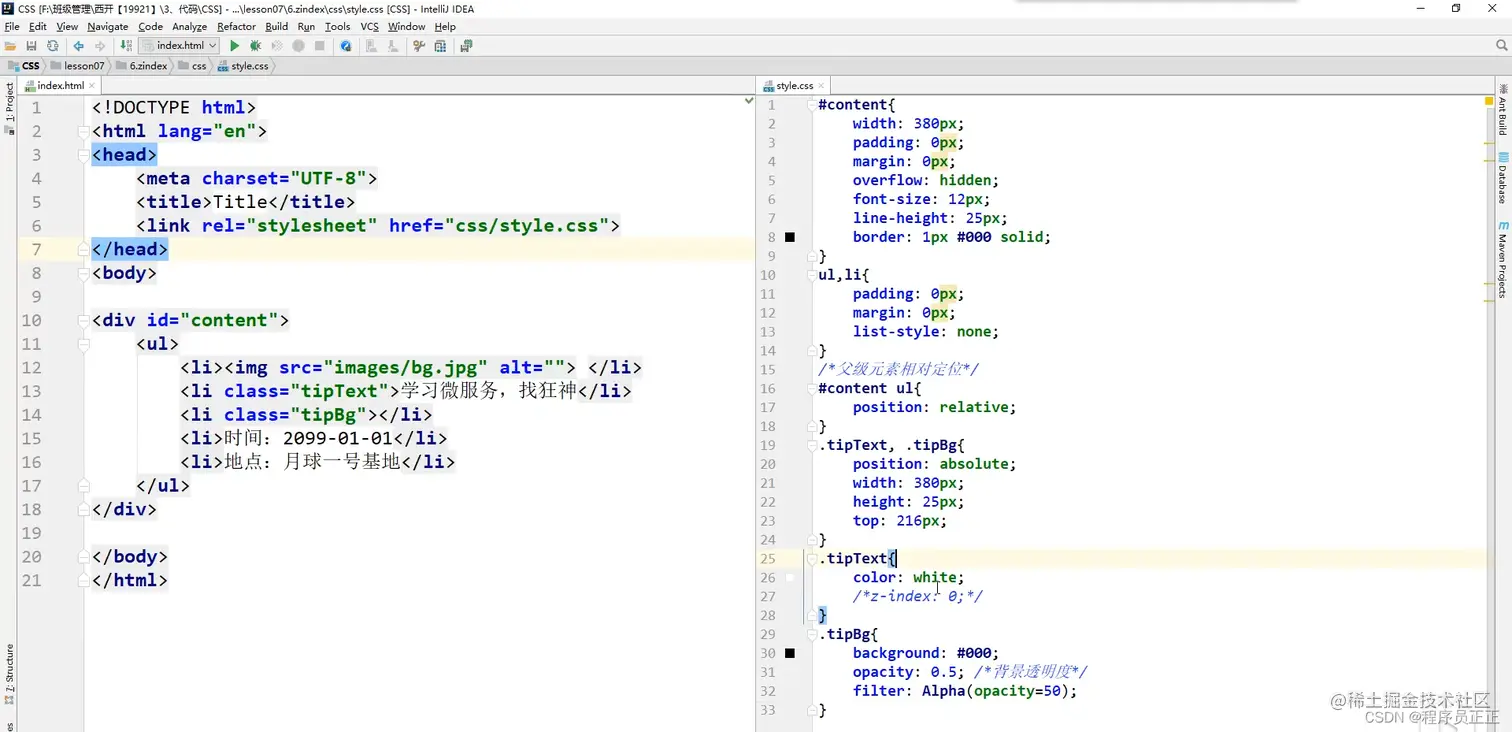1512x732 pixels.
Task: Collapse the #content ul rule at line 16
Action: coord(811,389)
